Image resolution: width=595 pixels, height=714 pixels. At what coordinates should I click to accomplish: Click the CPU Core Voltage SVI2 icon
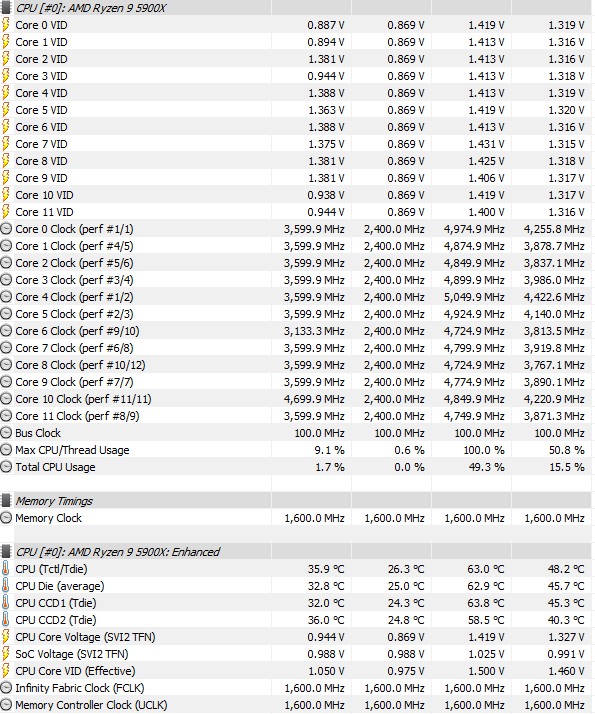(x=5, y=637)
